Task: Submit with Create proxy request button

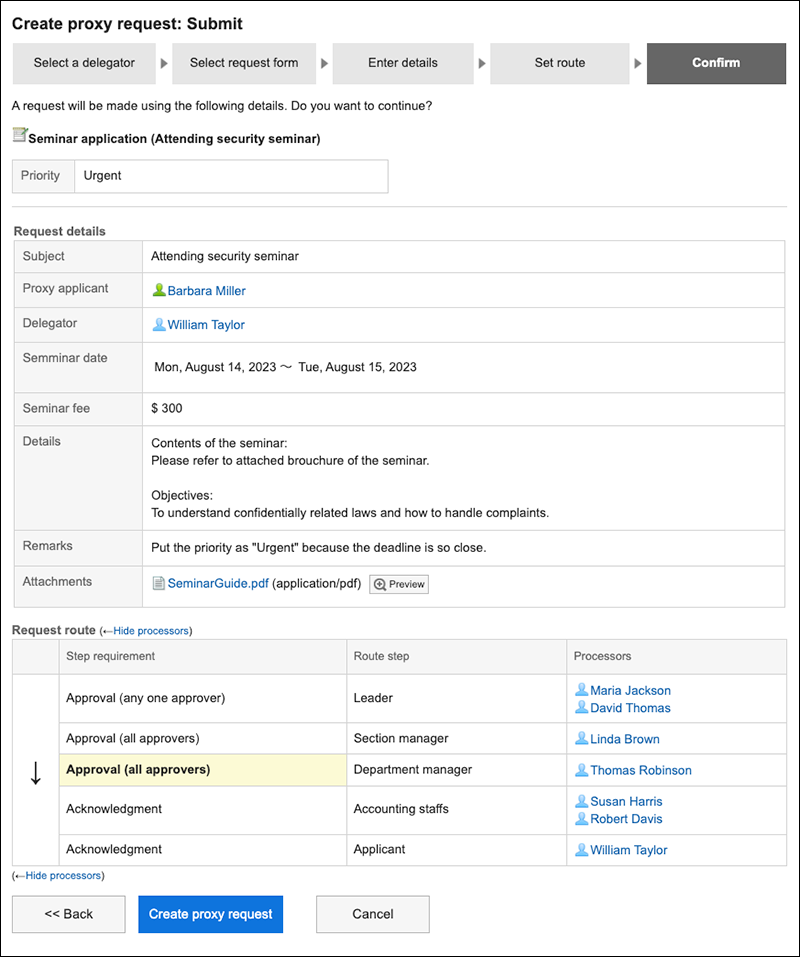Action: click(211, 914)
